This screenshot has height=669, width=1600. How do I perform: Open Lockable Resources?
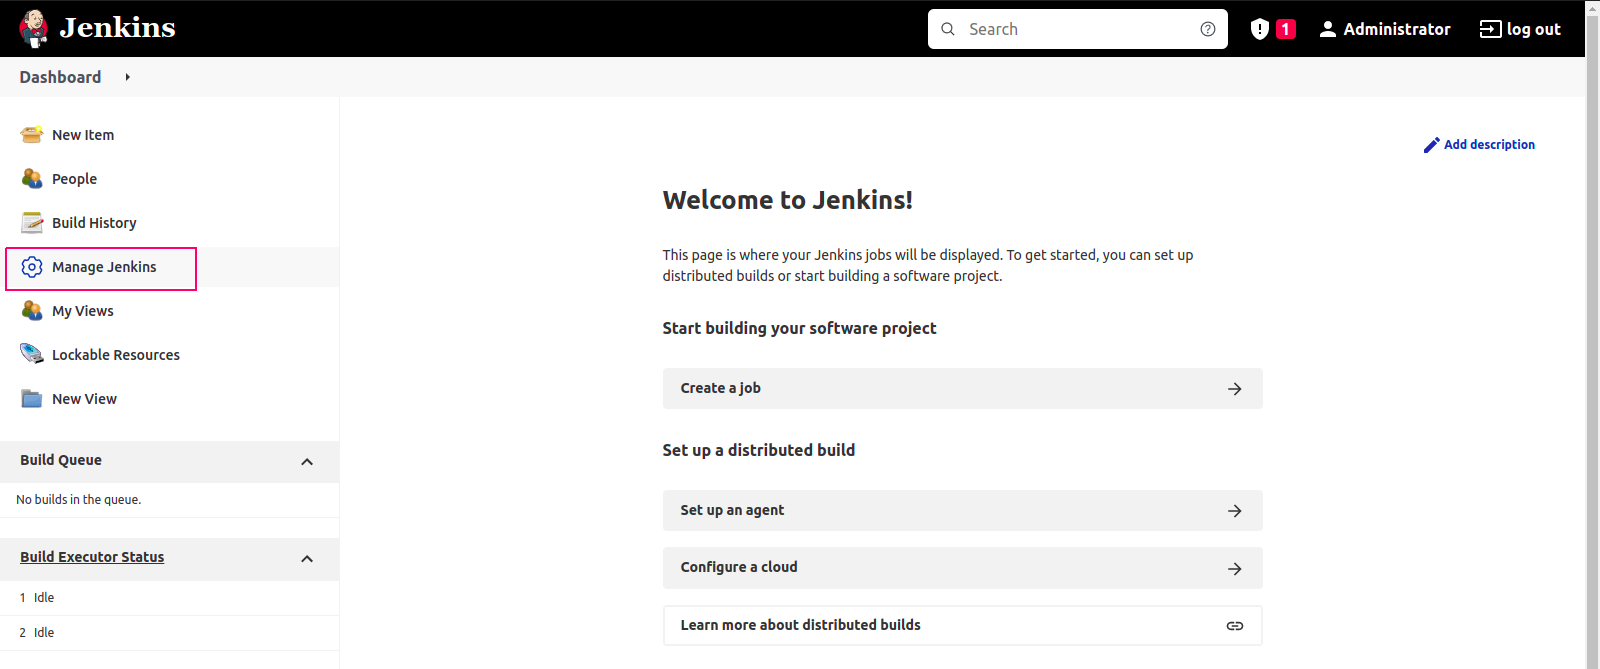[x=116, y=355]
